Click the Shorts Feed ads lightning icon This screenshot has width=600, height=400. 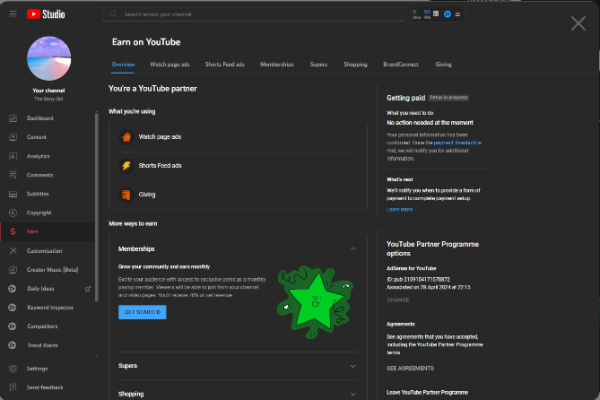(126, 165)
